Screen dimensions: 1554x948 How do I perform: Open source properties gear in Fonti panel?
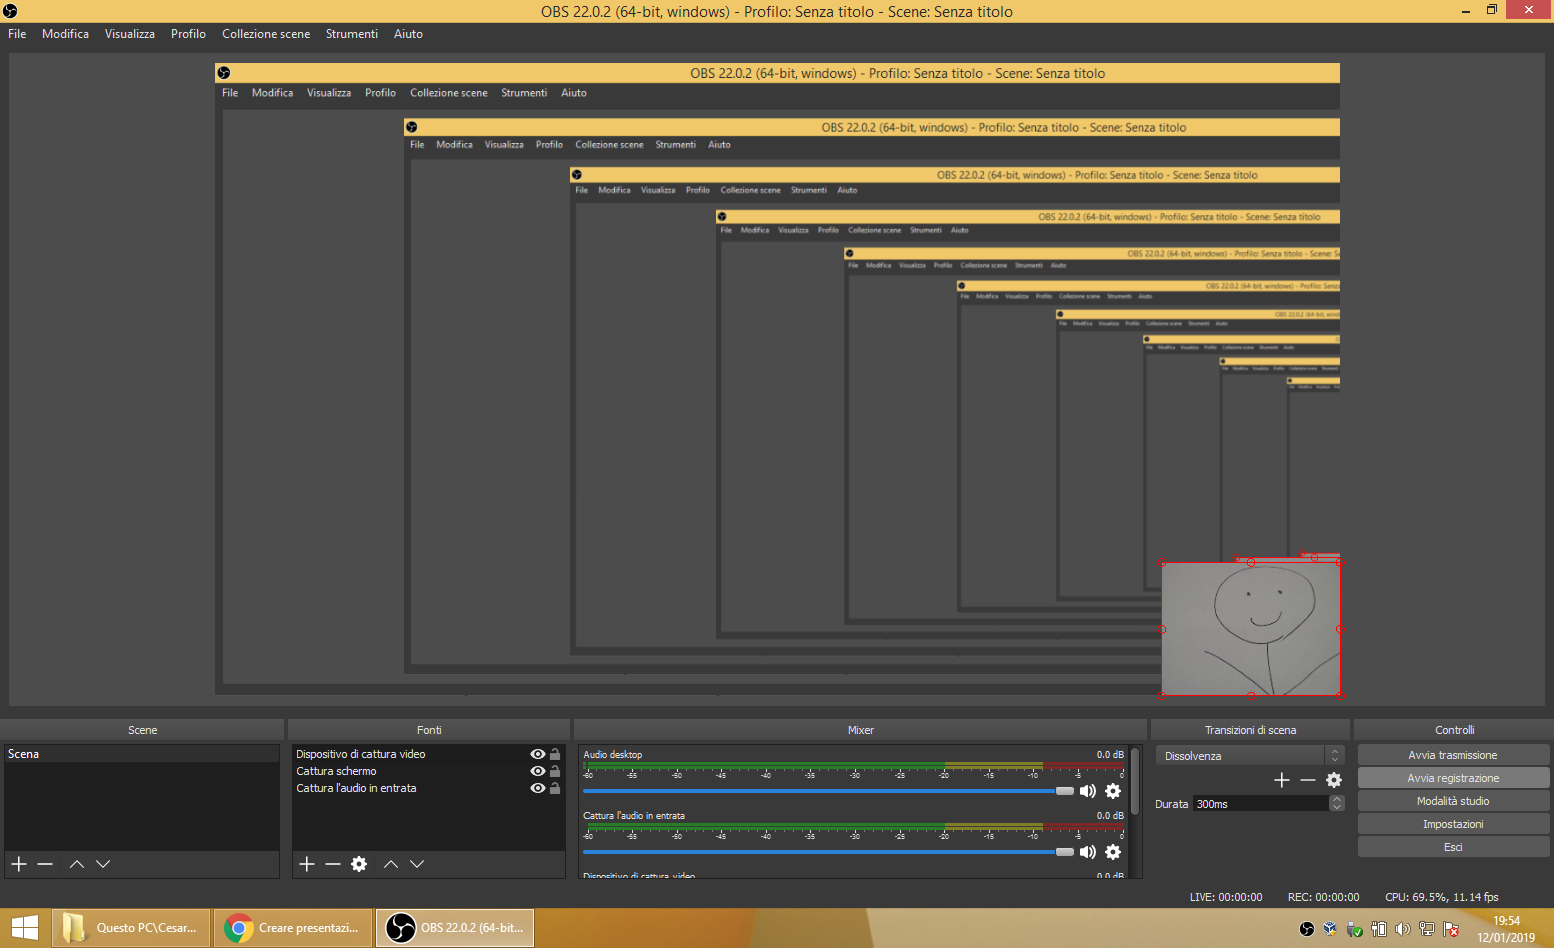tap(359, 864)
